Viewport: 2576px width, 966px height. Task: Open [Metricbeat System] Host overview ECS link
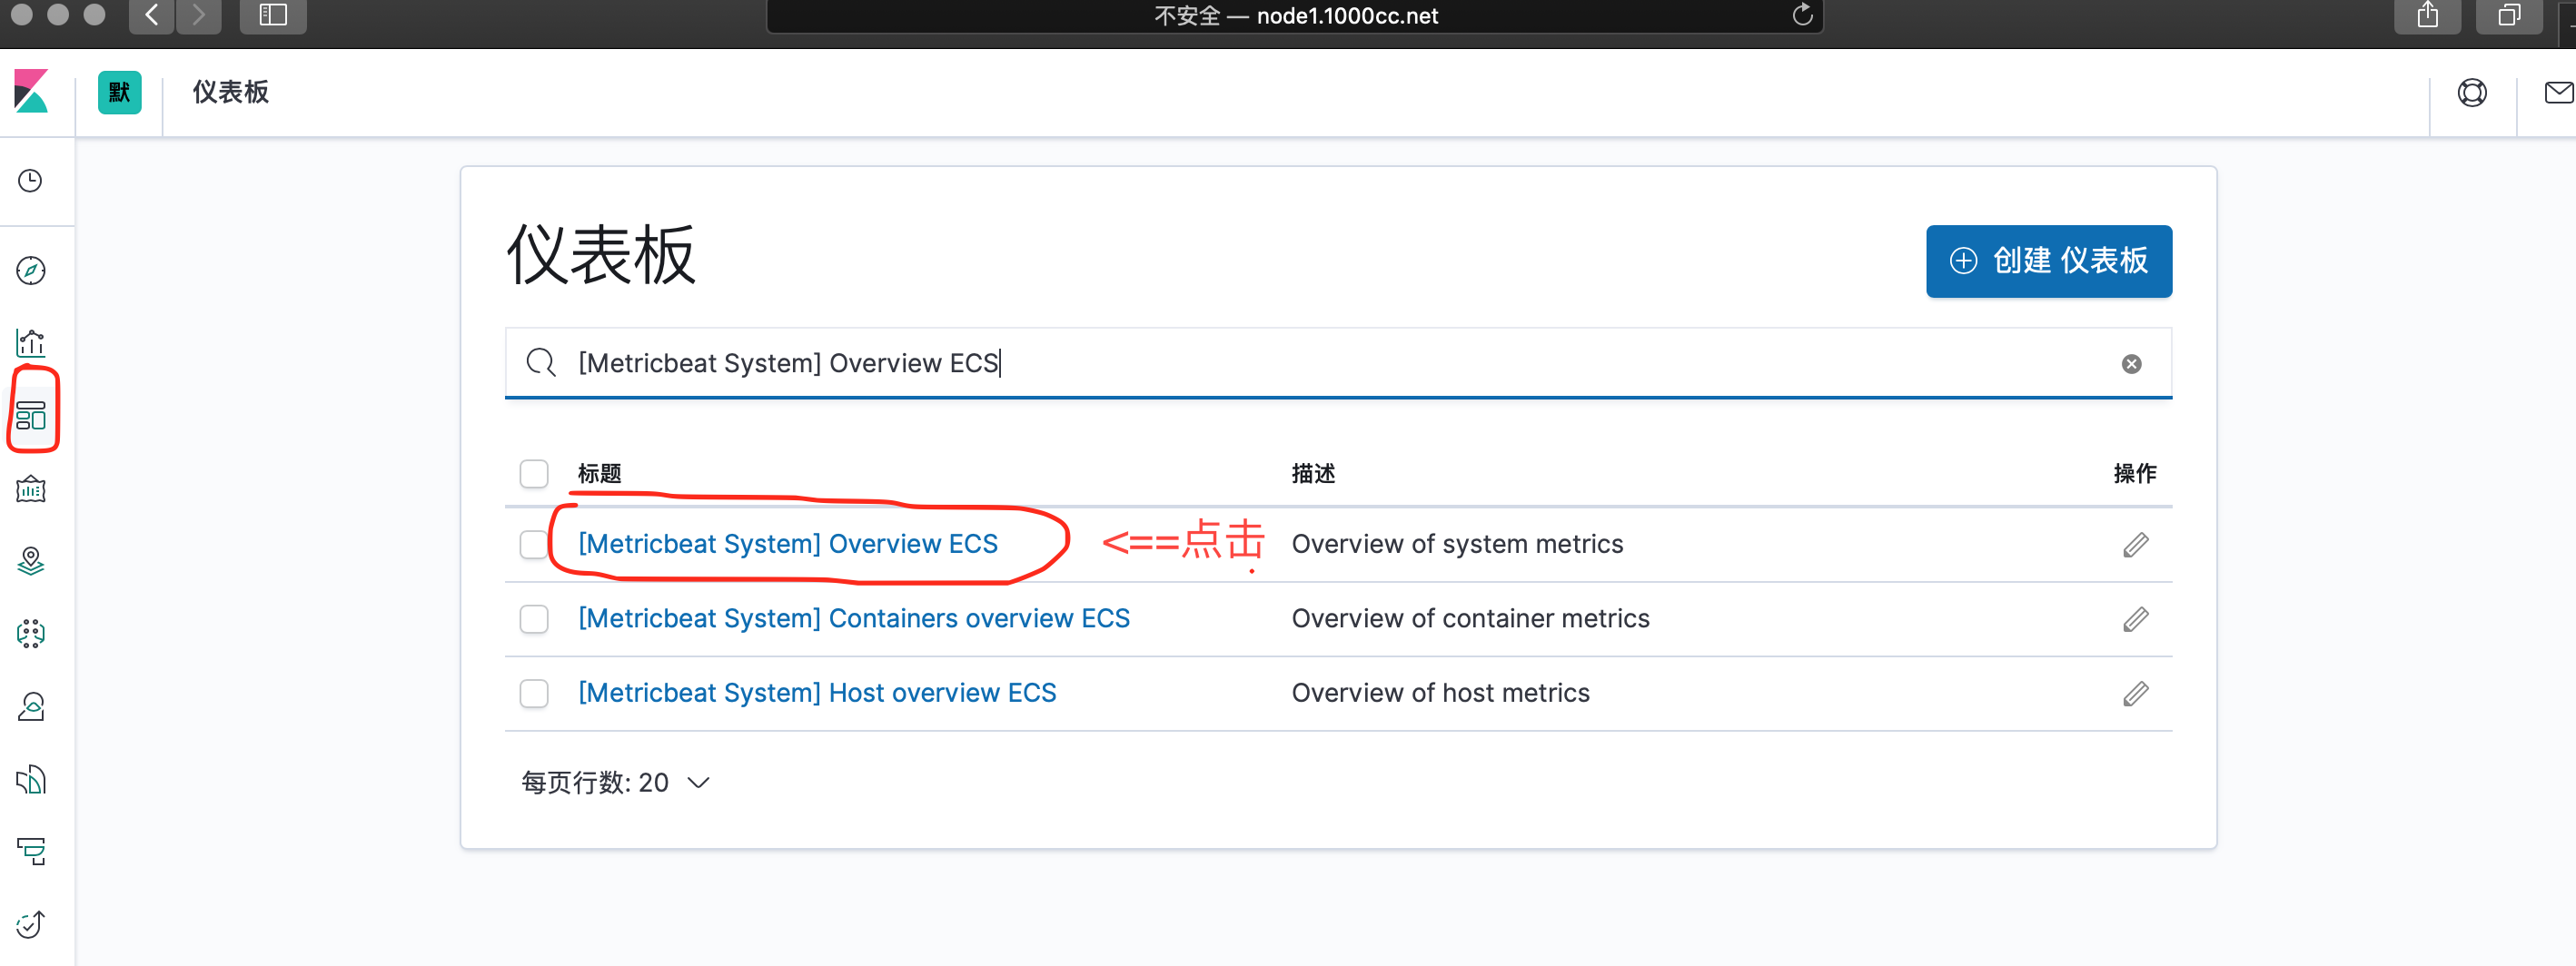pyautogui.click(x=816, y=693)
